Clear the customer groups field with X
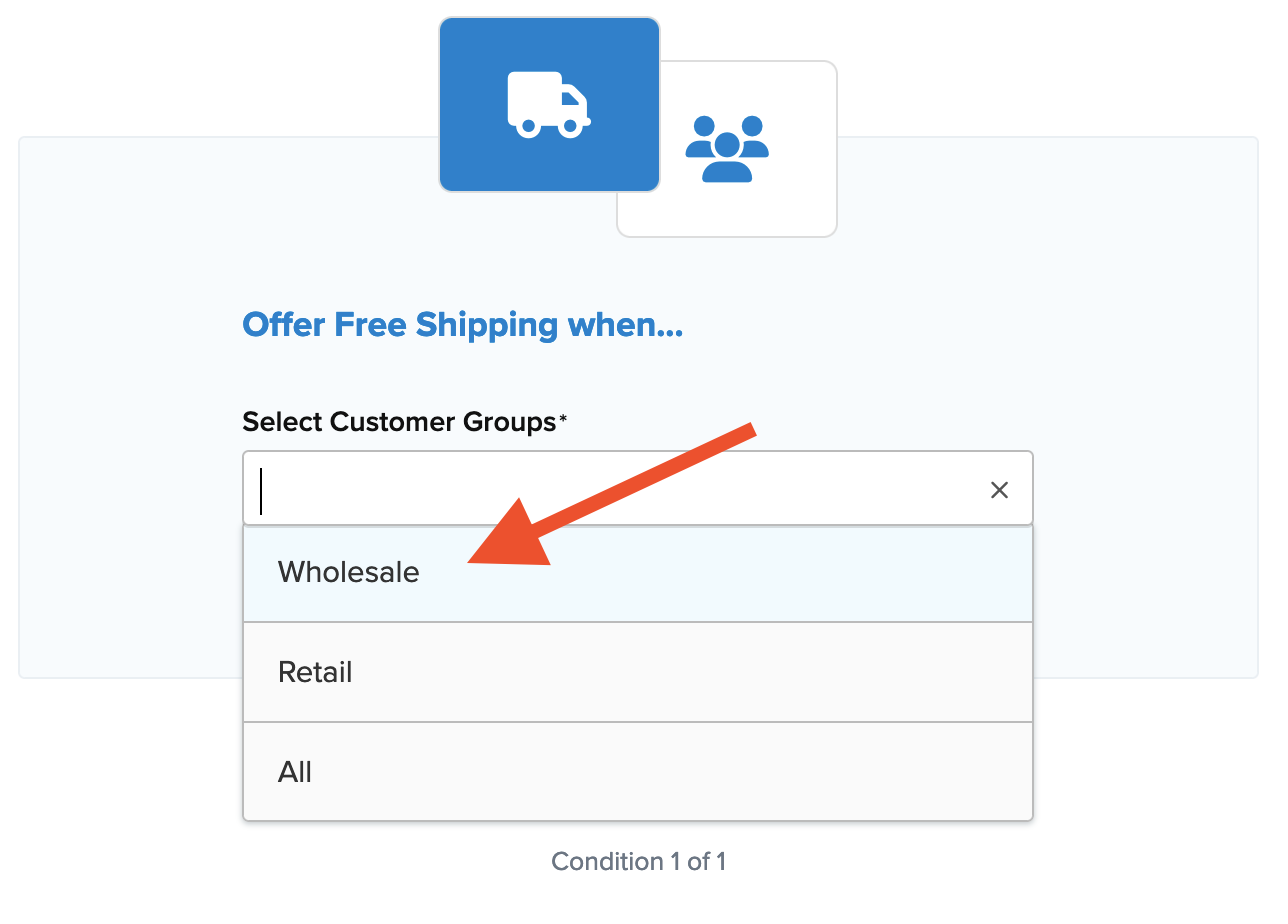 (x=999, y=490)
